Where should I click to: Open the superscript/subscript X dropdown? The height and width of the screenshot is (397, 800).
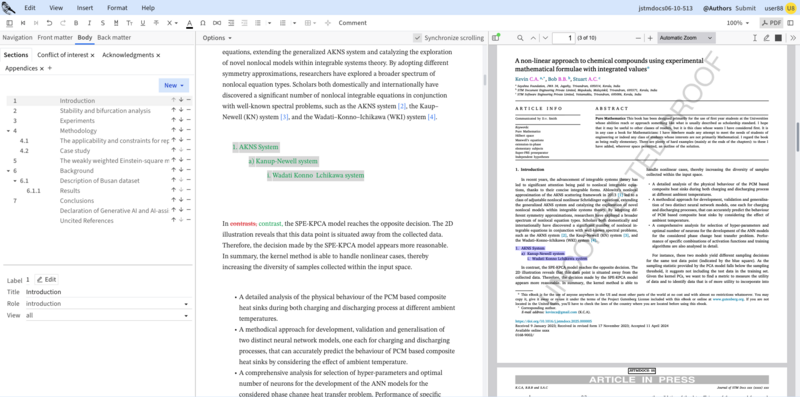[172, 23]
